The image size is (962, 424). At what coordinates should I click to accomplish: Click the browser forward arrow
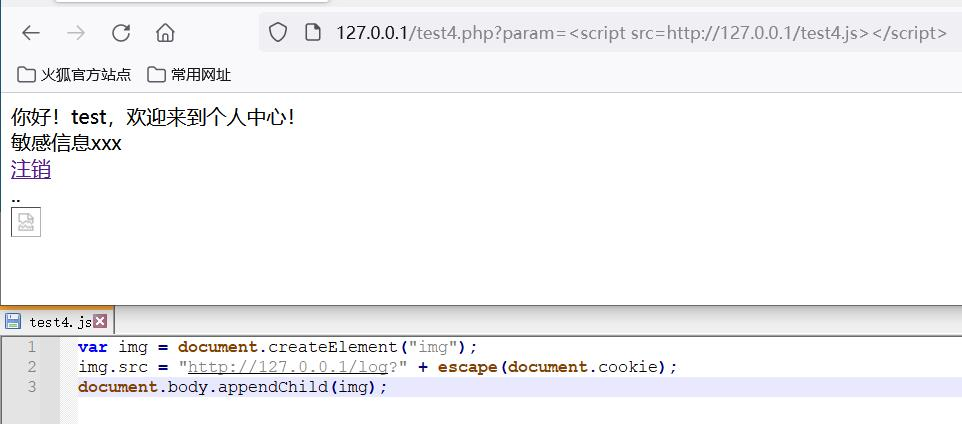click(75, 33)
